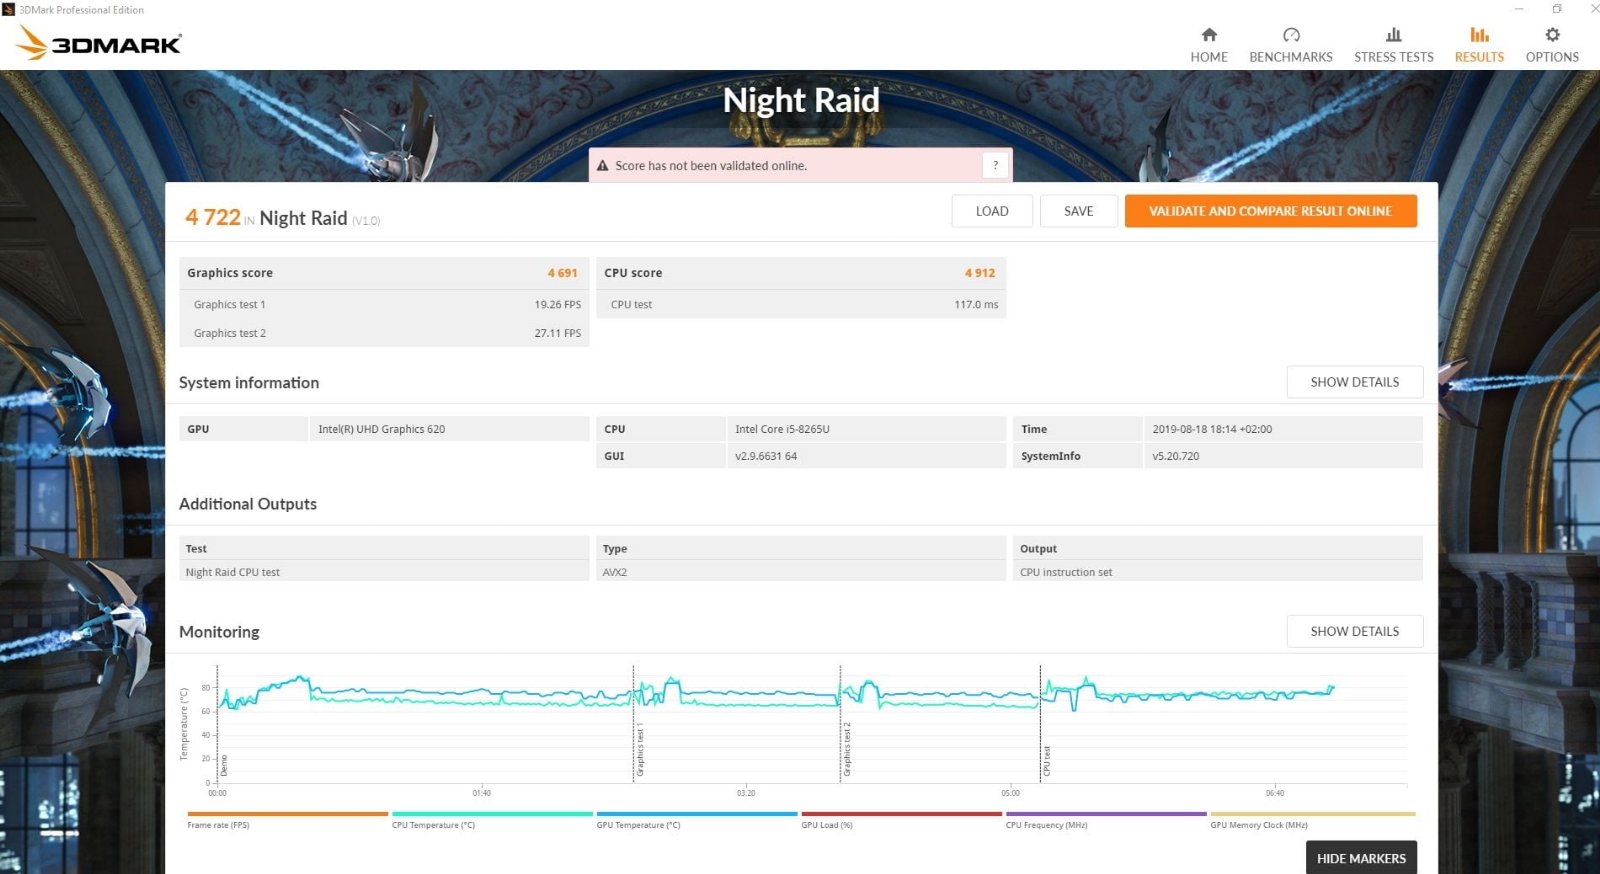Toggle GPU Memory Clock (MHz) legend bar

[x=1311, y=814]
